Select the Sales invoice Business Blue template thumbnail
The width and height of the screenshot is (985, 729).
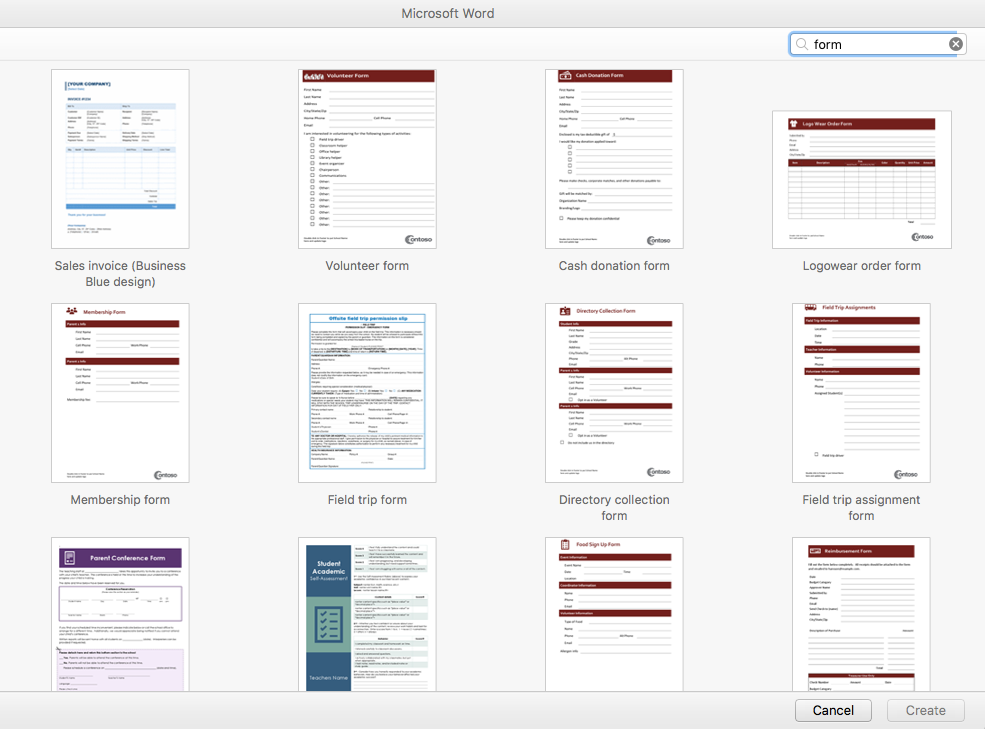point(120,159)
